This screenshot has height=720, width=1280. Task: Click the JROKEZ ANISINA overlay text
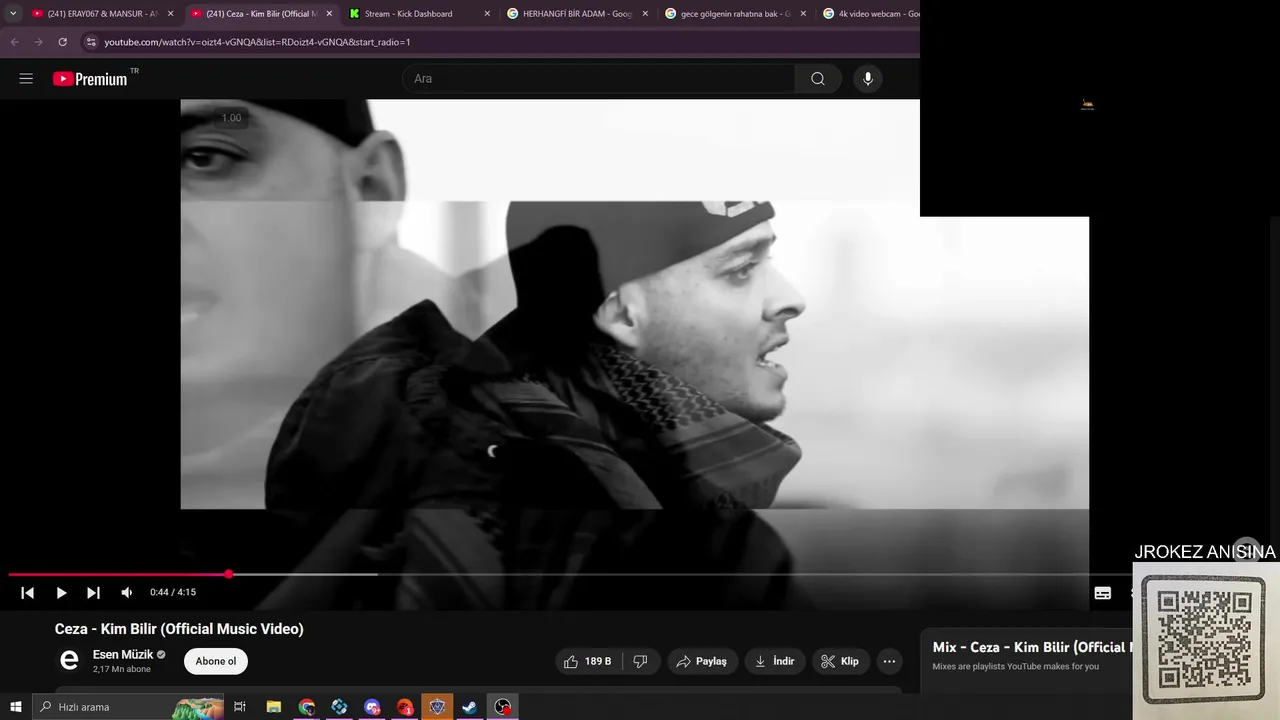tap(1205, 552)
